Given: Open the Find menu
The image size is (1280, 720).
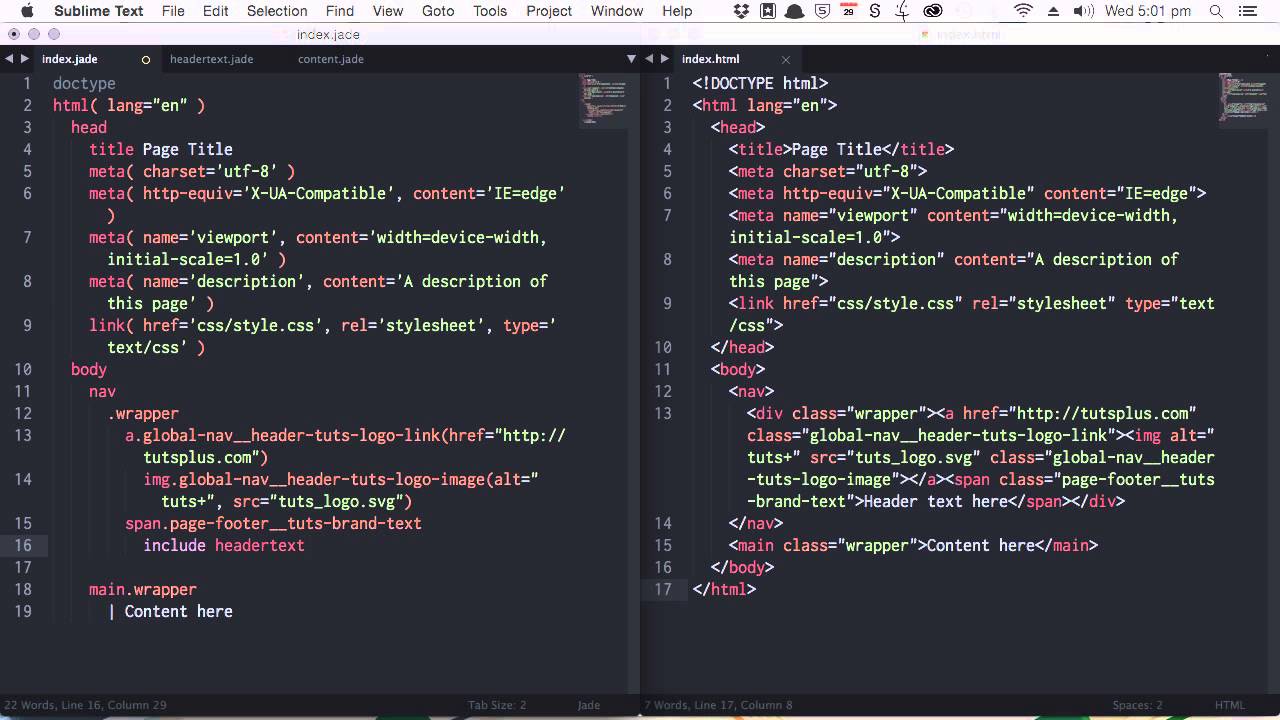Looking at the screenshot, I should 340,11.
